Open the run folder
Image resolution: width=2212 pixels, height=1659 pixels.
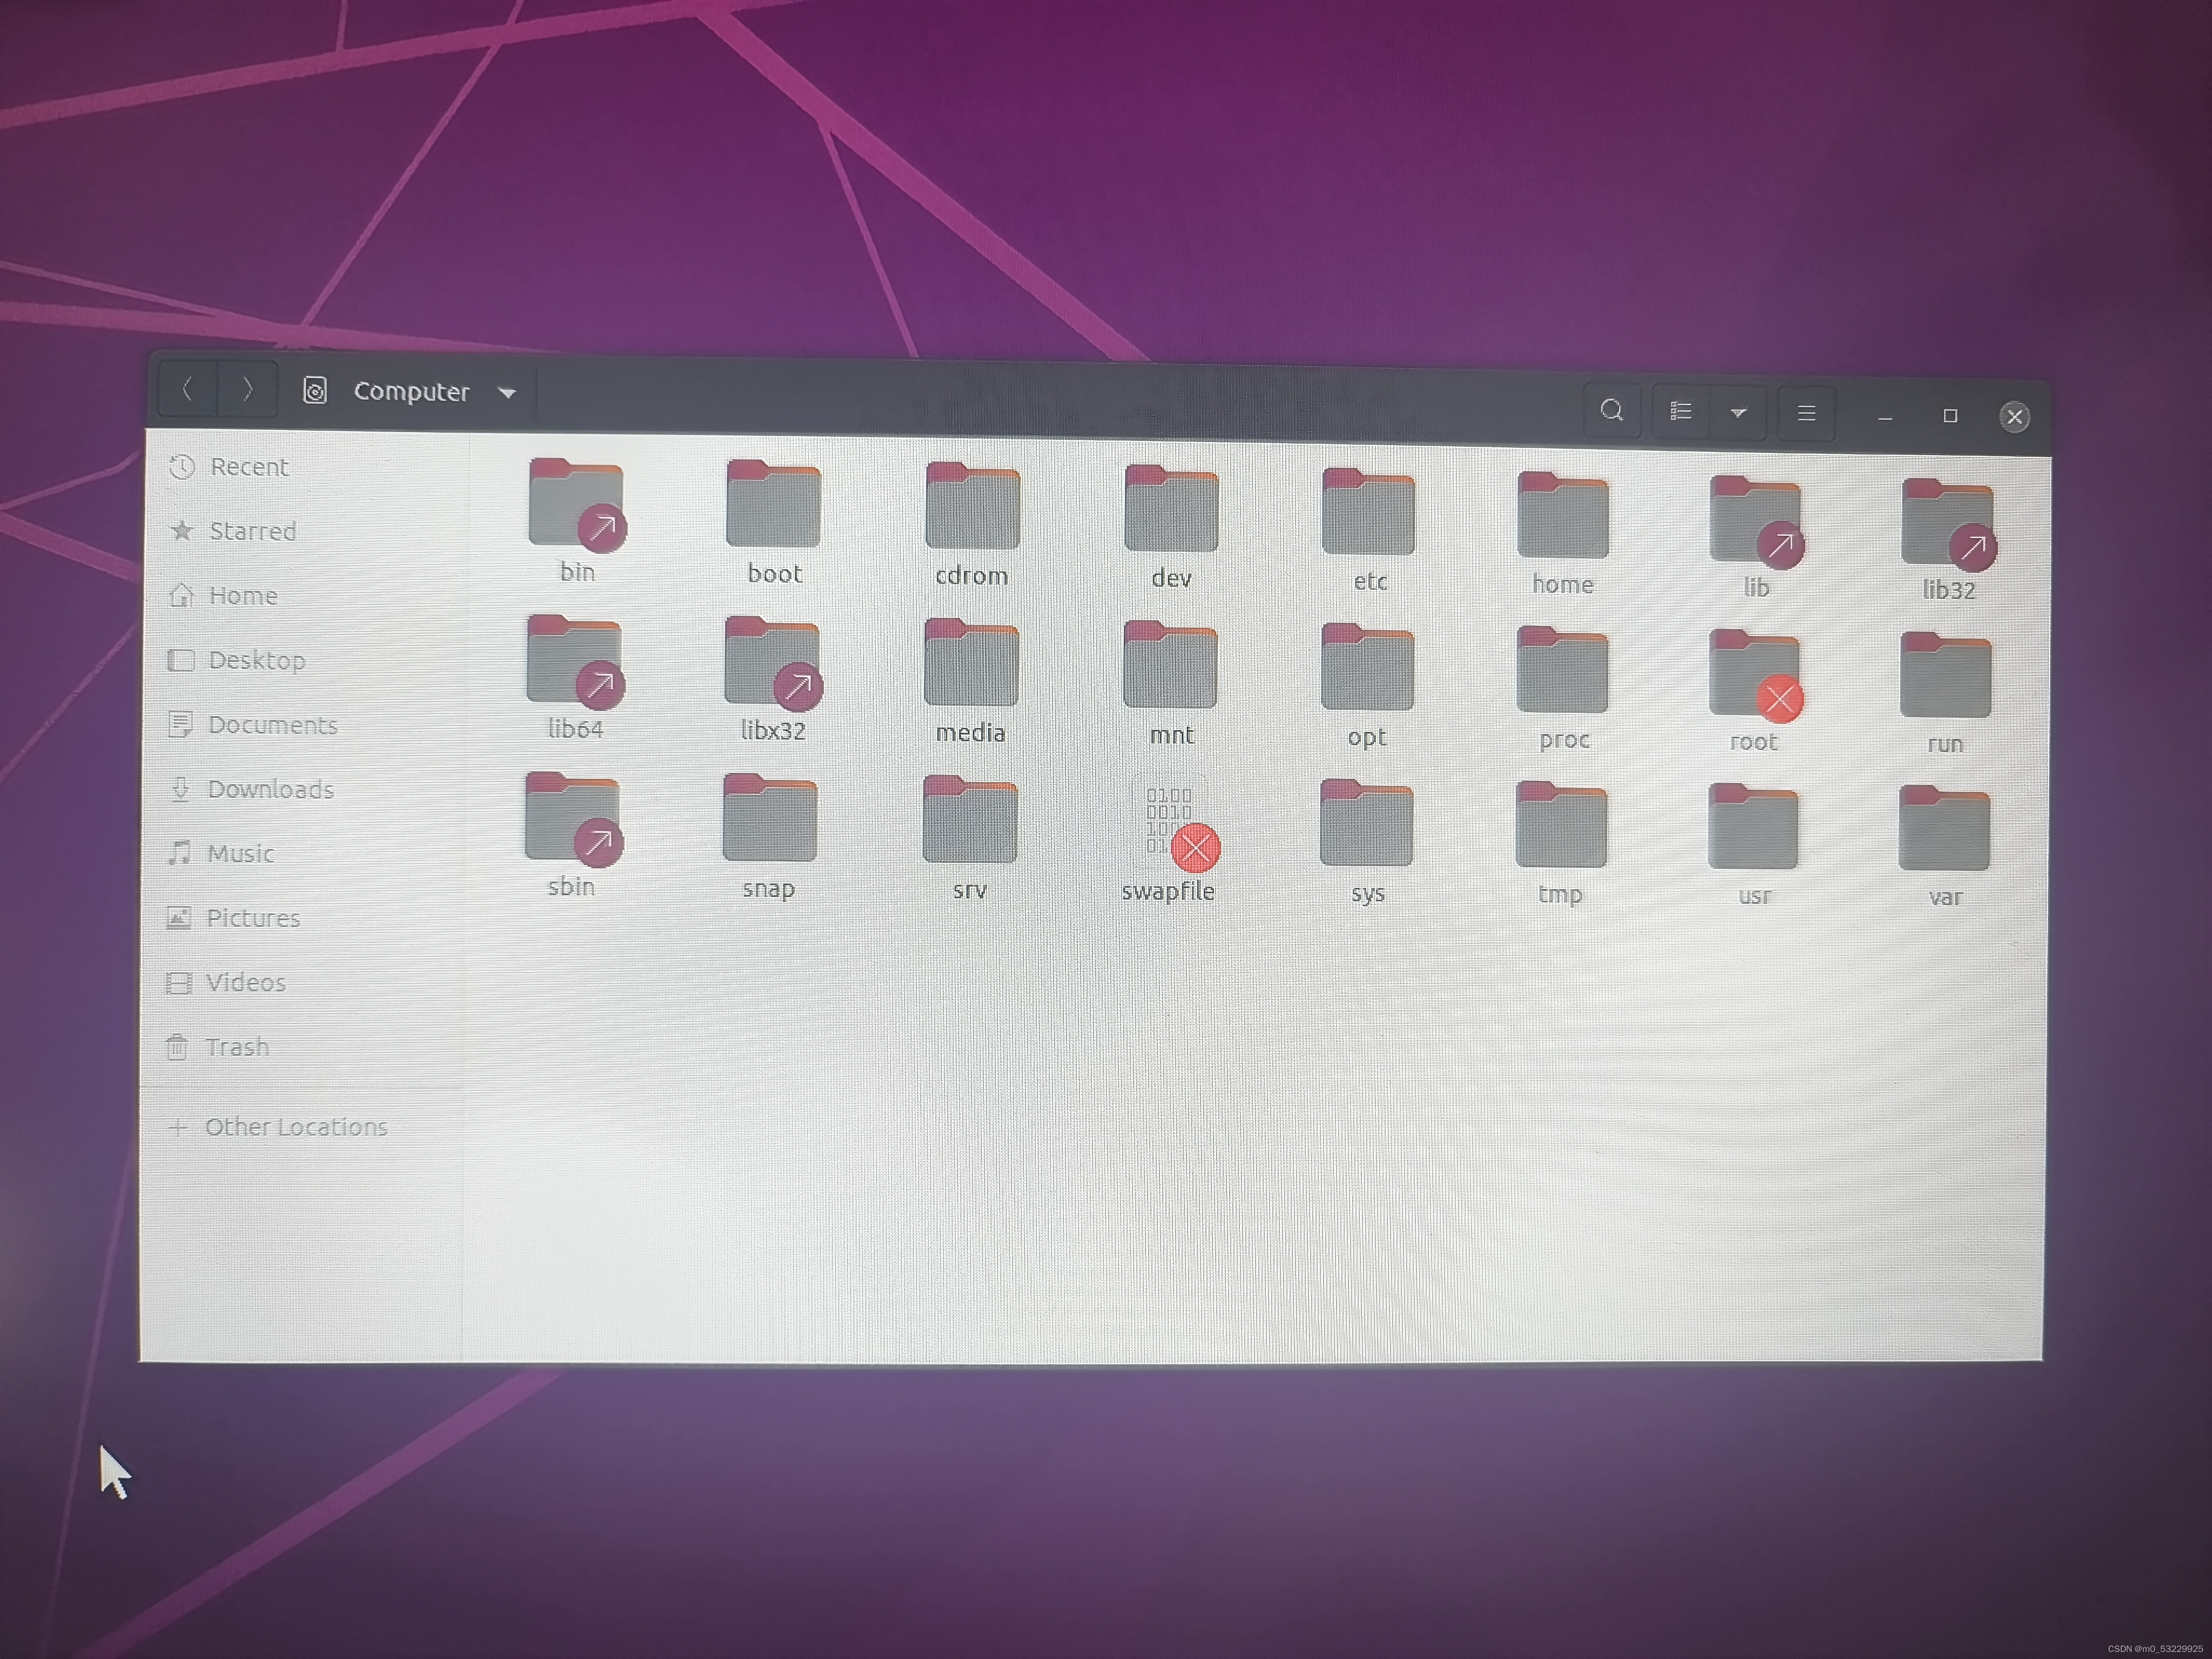coord(1945,676)
